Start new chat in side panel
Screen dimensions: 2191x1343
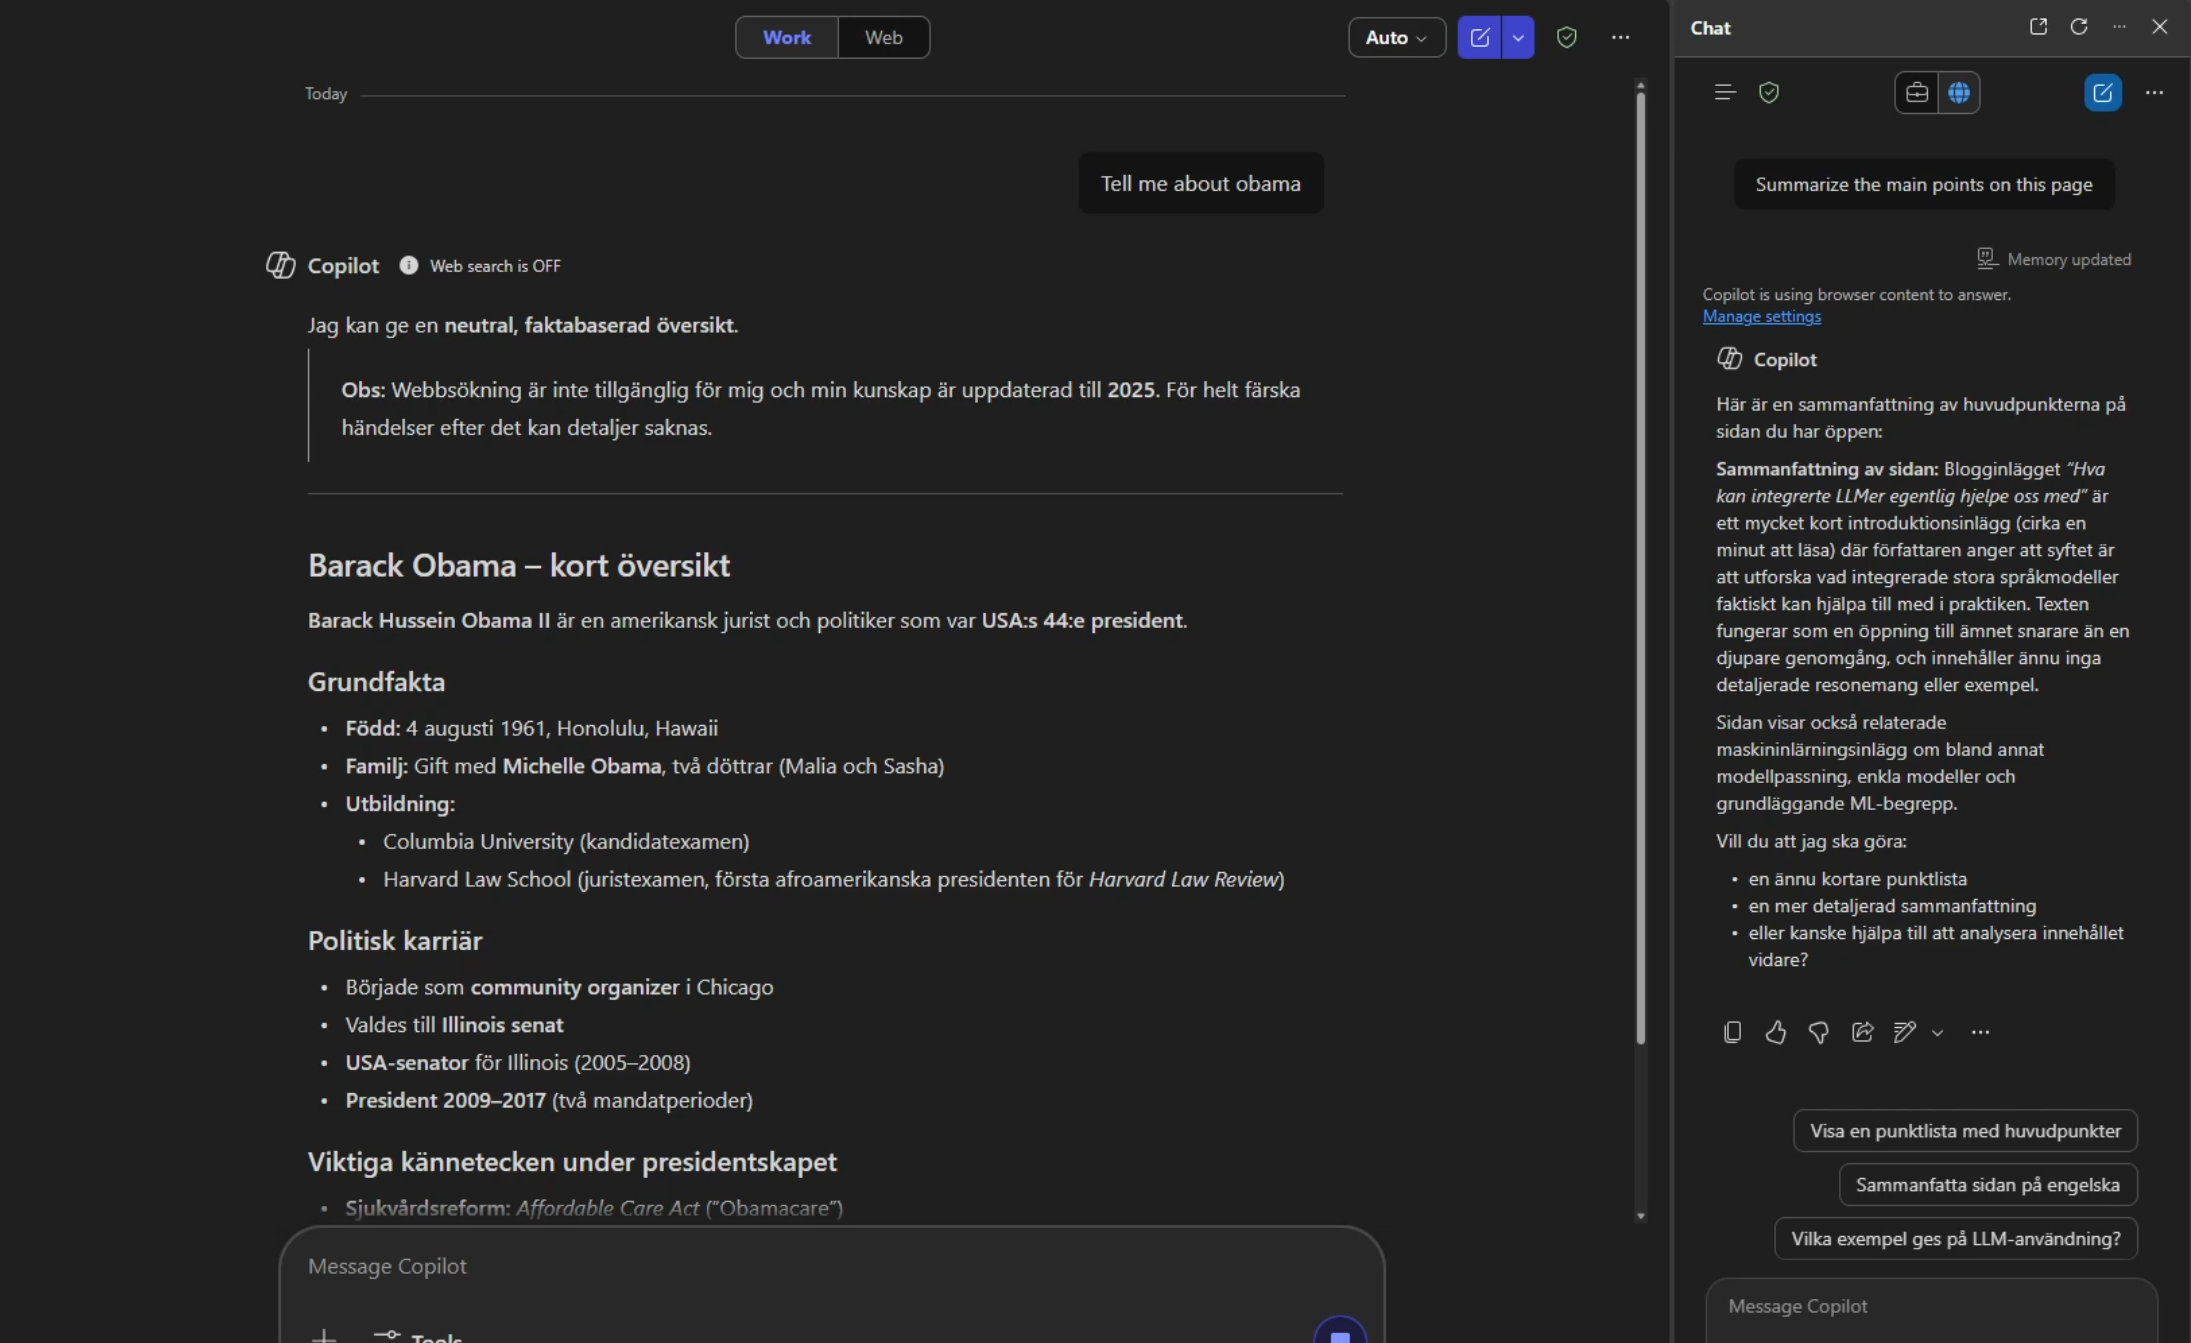point(2103,92)
